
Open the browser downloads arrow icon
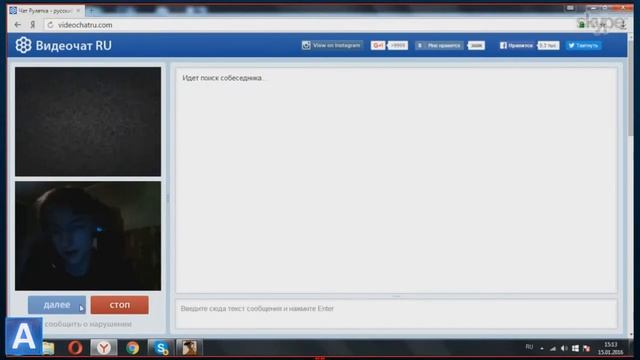click(x=623, y=25)
